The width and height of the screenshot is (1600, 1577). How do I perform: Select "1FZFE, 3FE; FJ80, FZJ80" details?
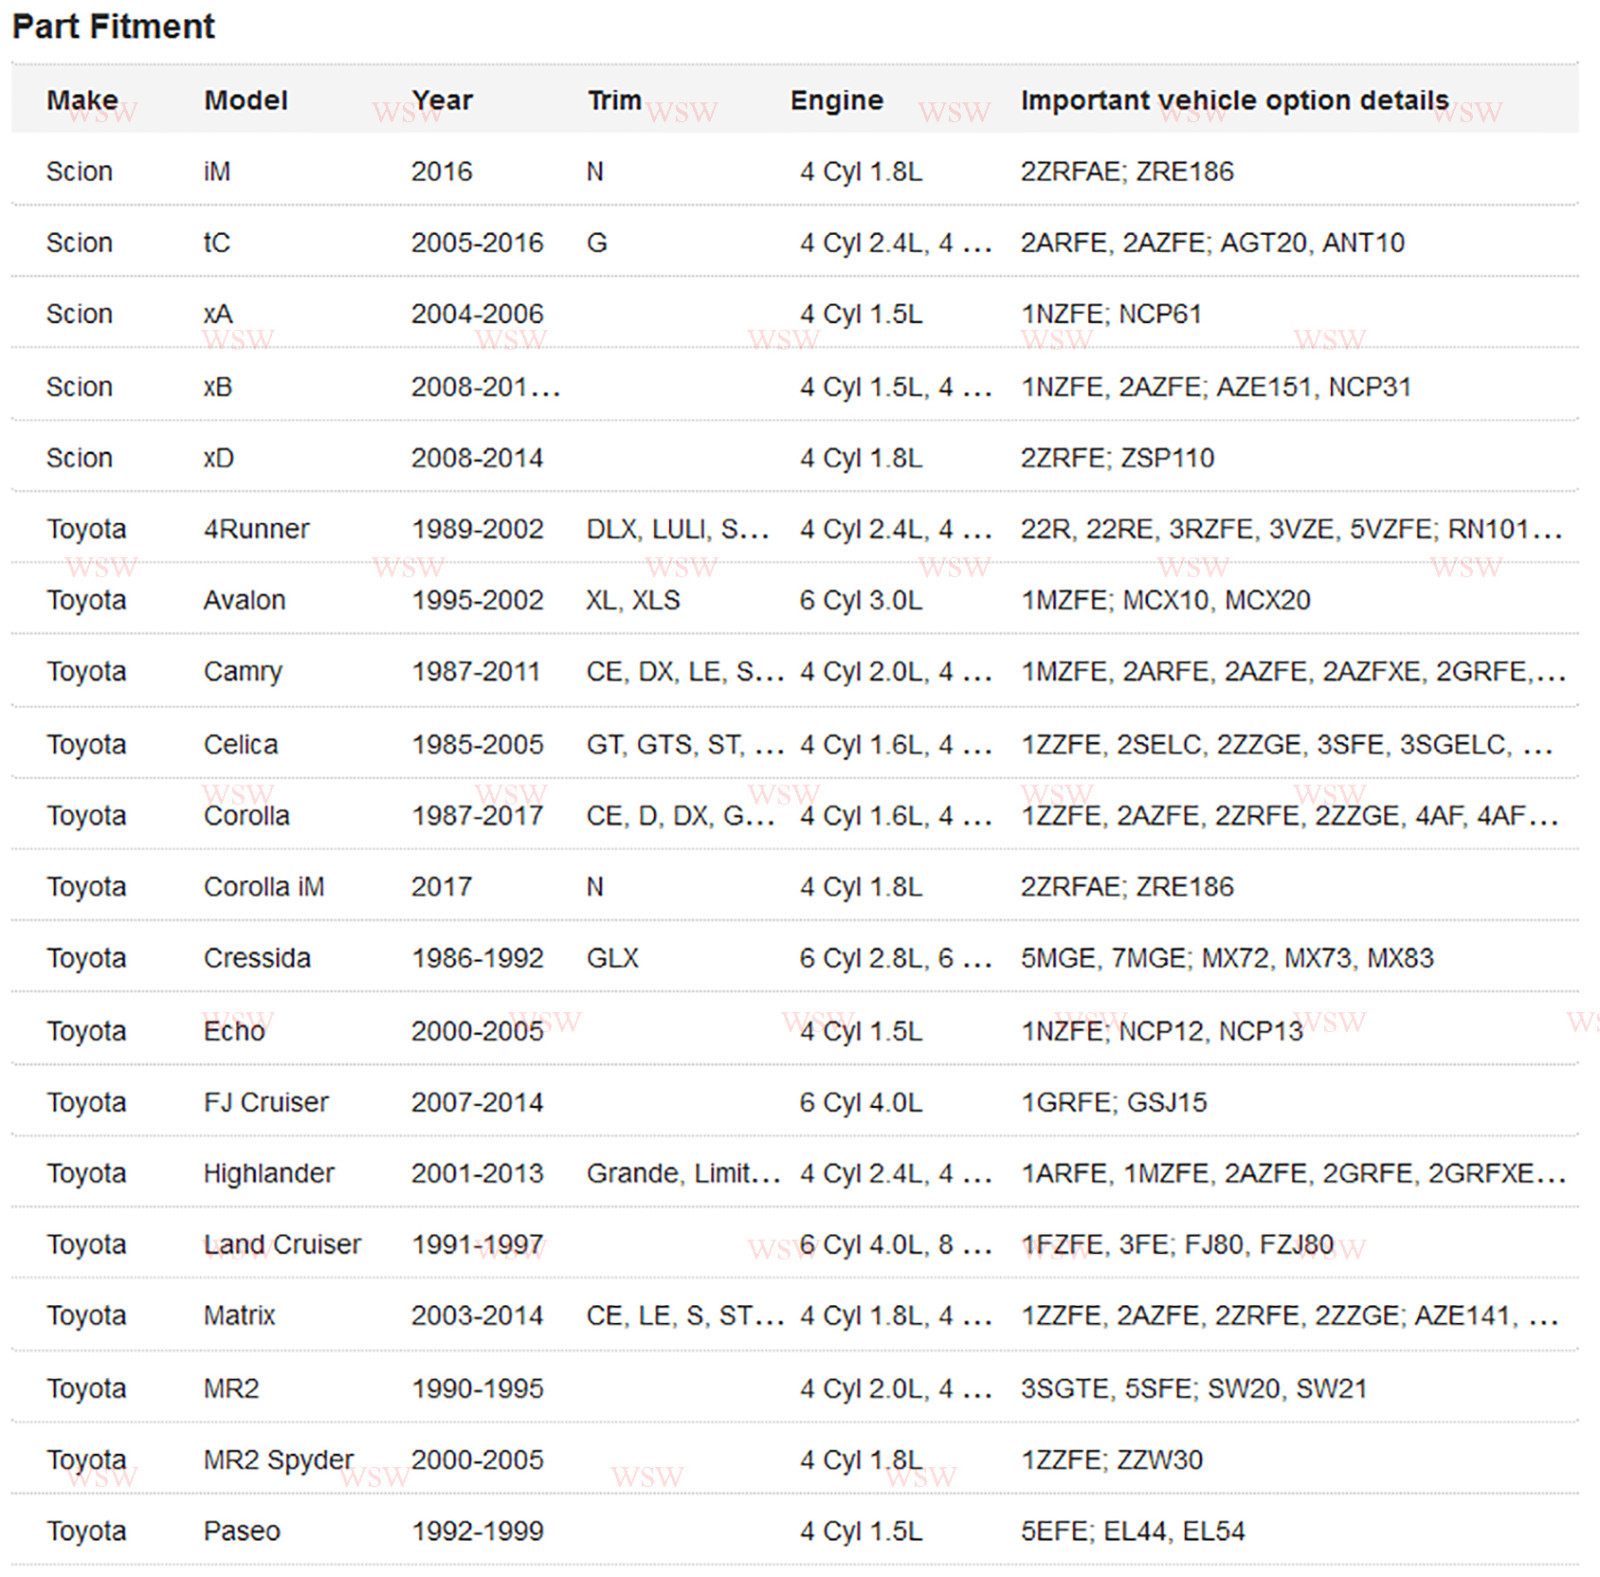1177,1244
